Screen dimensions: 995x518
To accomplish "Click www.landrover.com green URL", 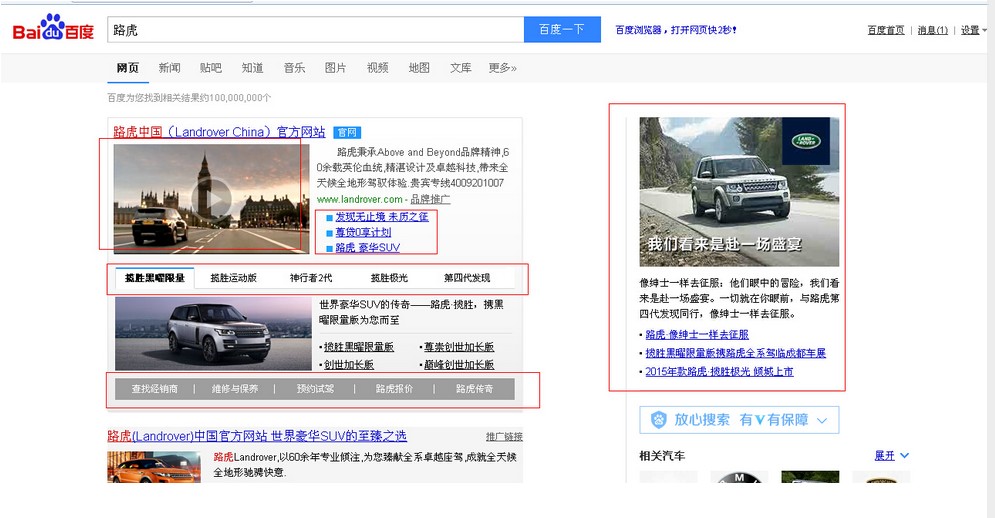I will point(359,199).
